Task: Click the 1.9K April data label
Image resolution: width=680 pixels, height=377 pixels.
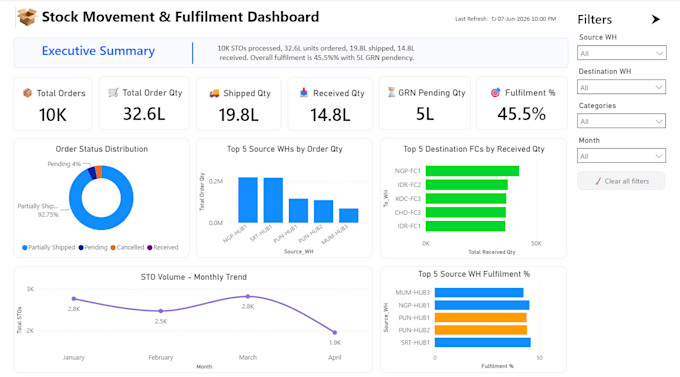Action: 335,343
